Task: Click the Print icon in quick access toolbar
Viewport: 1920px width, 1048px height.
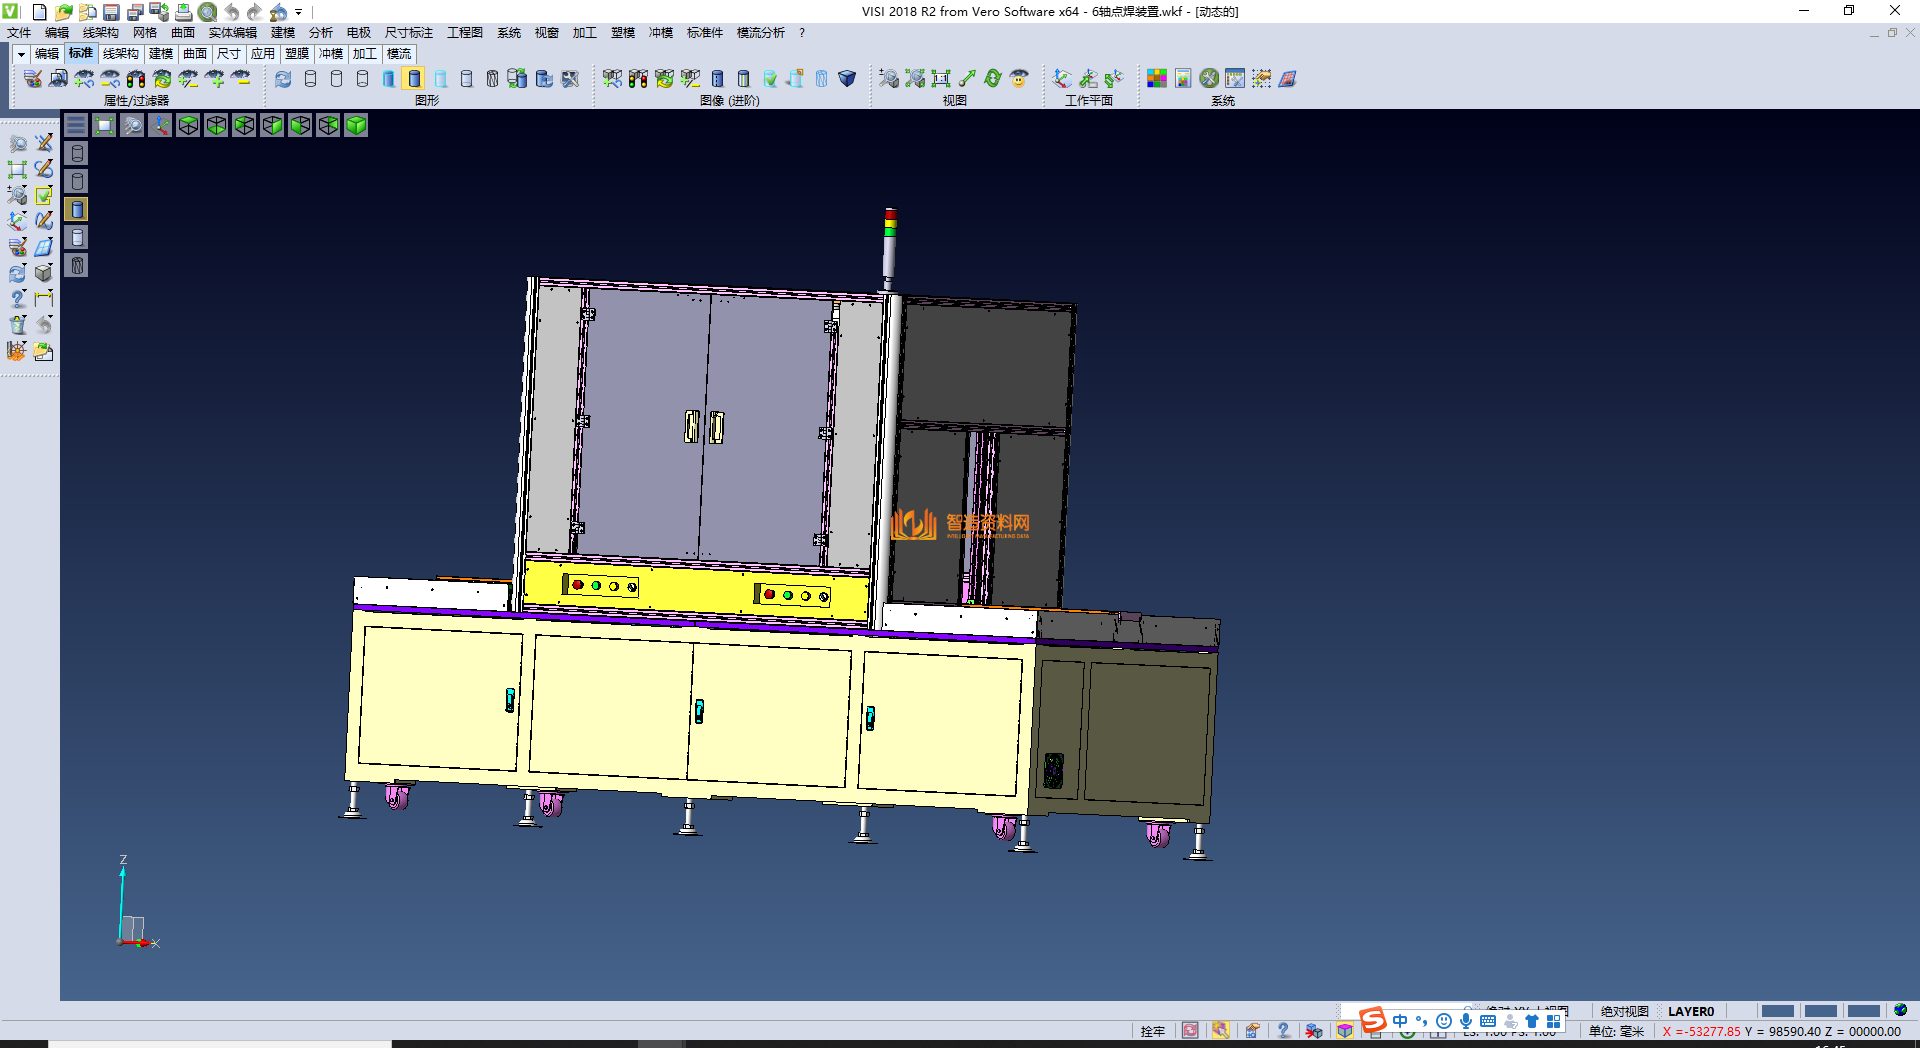Action: pos(184,12)
